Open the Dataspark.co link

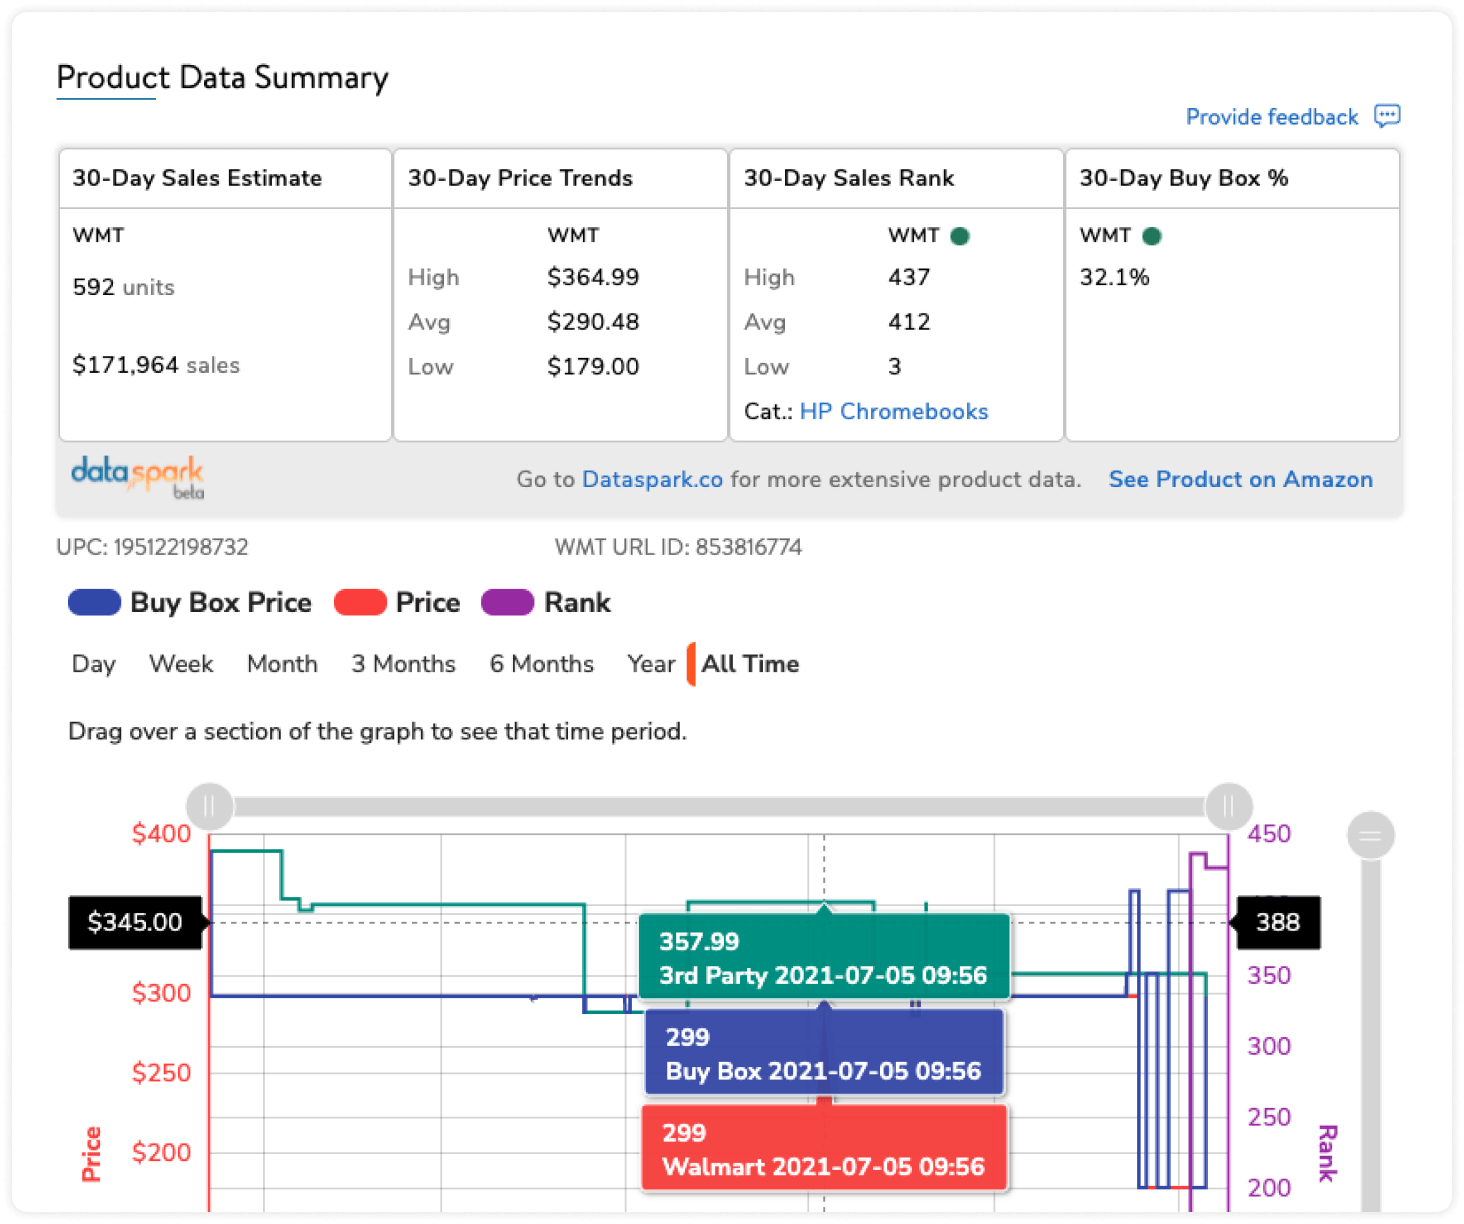(x=652, y=479)
